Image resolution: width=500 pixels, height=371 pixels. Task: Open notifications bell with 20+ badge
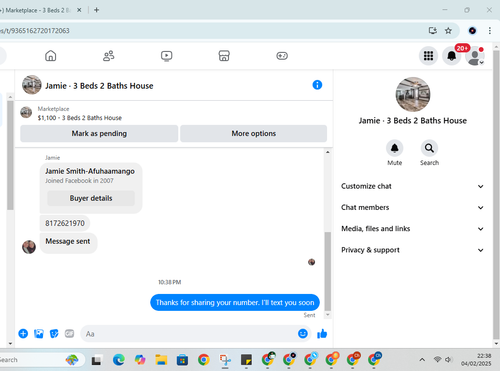(x=452, y=56)
